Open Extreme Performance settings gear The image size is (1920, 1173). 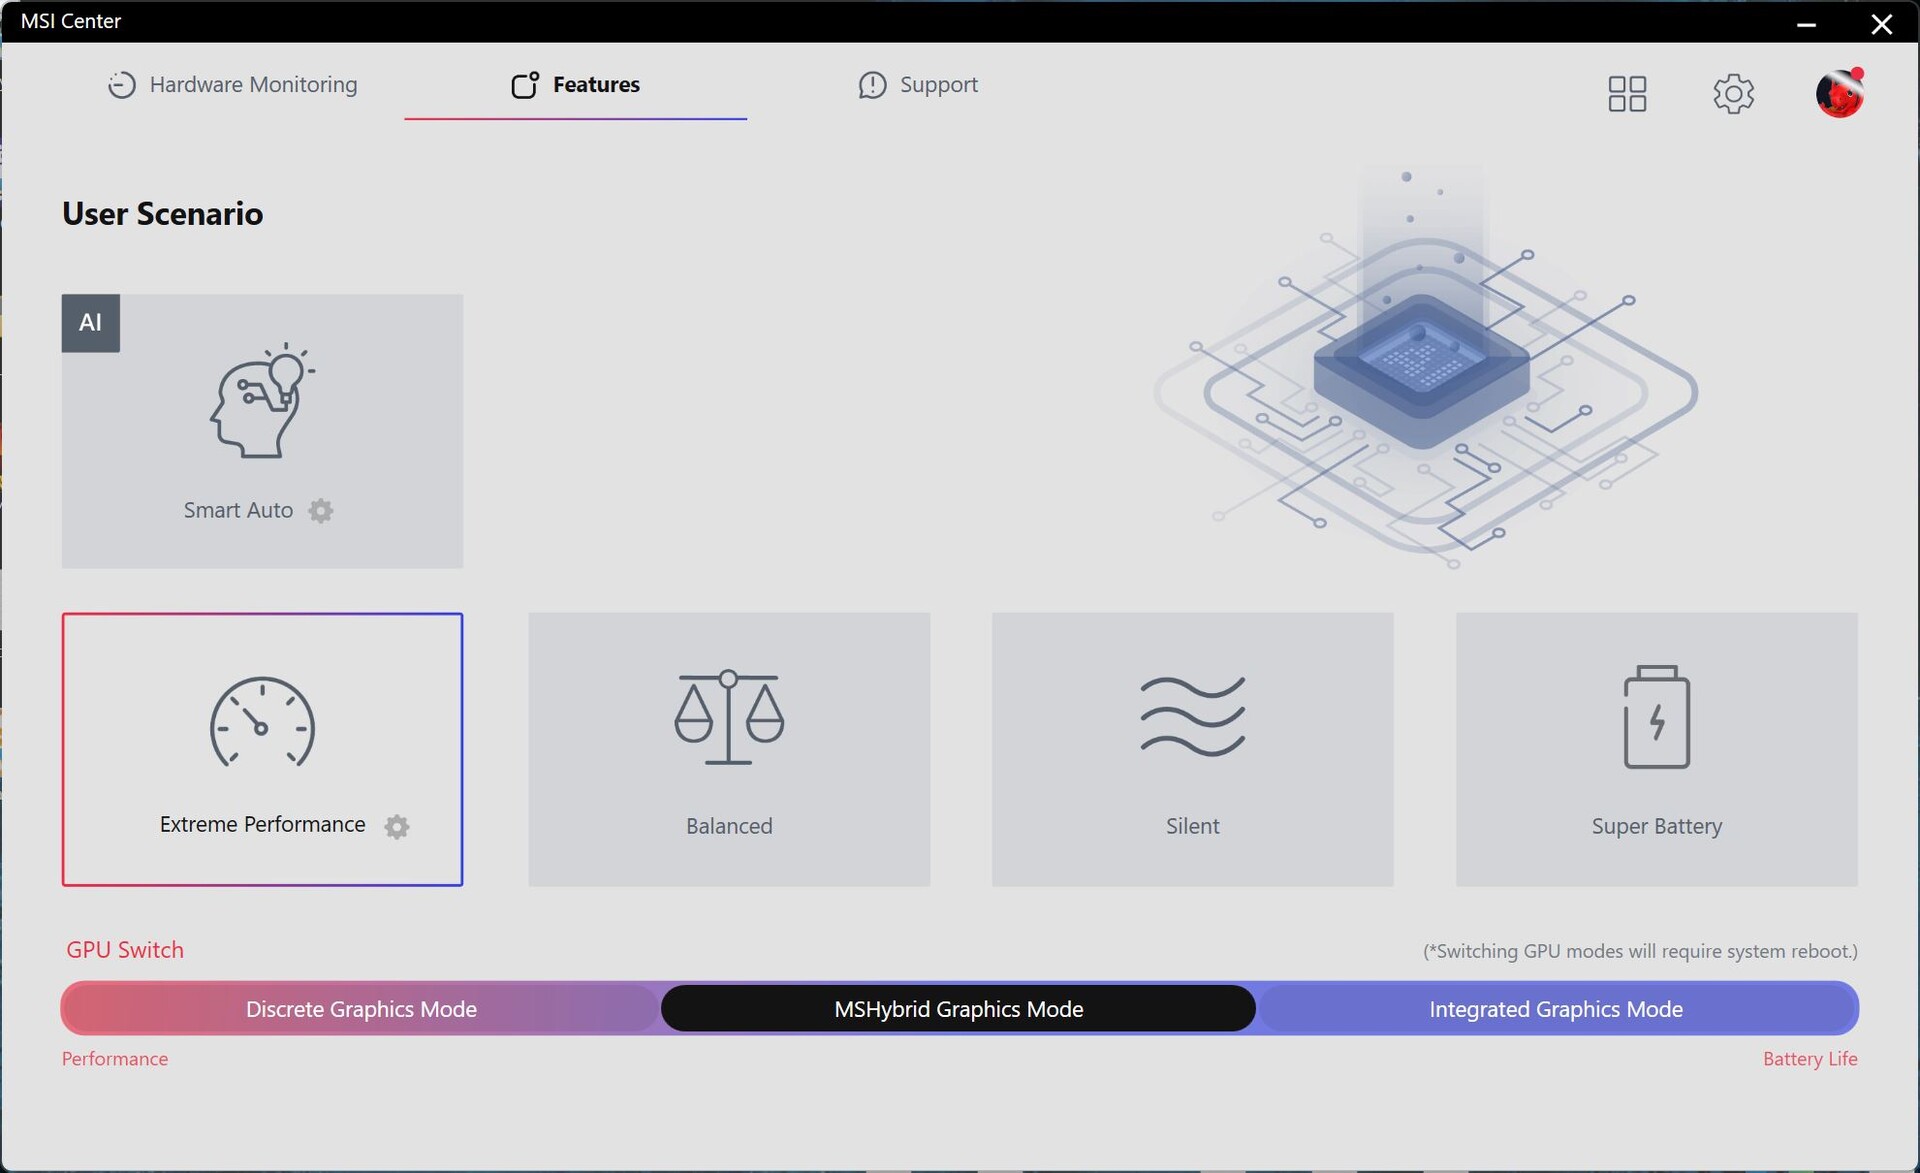pos(397,826)
